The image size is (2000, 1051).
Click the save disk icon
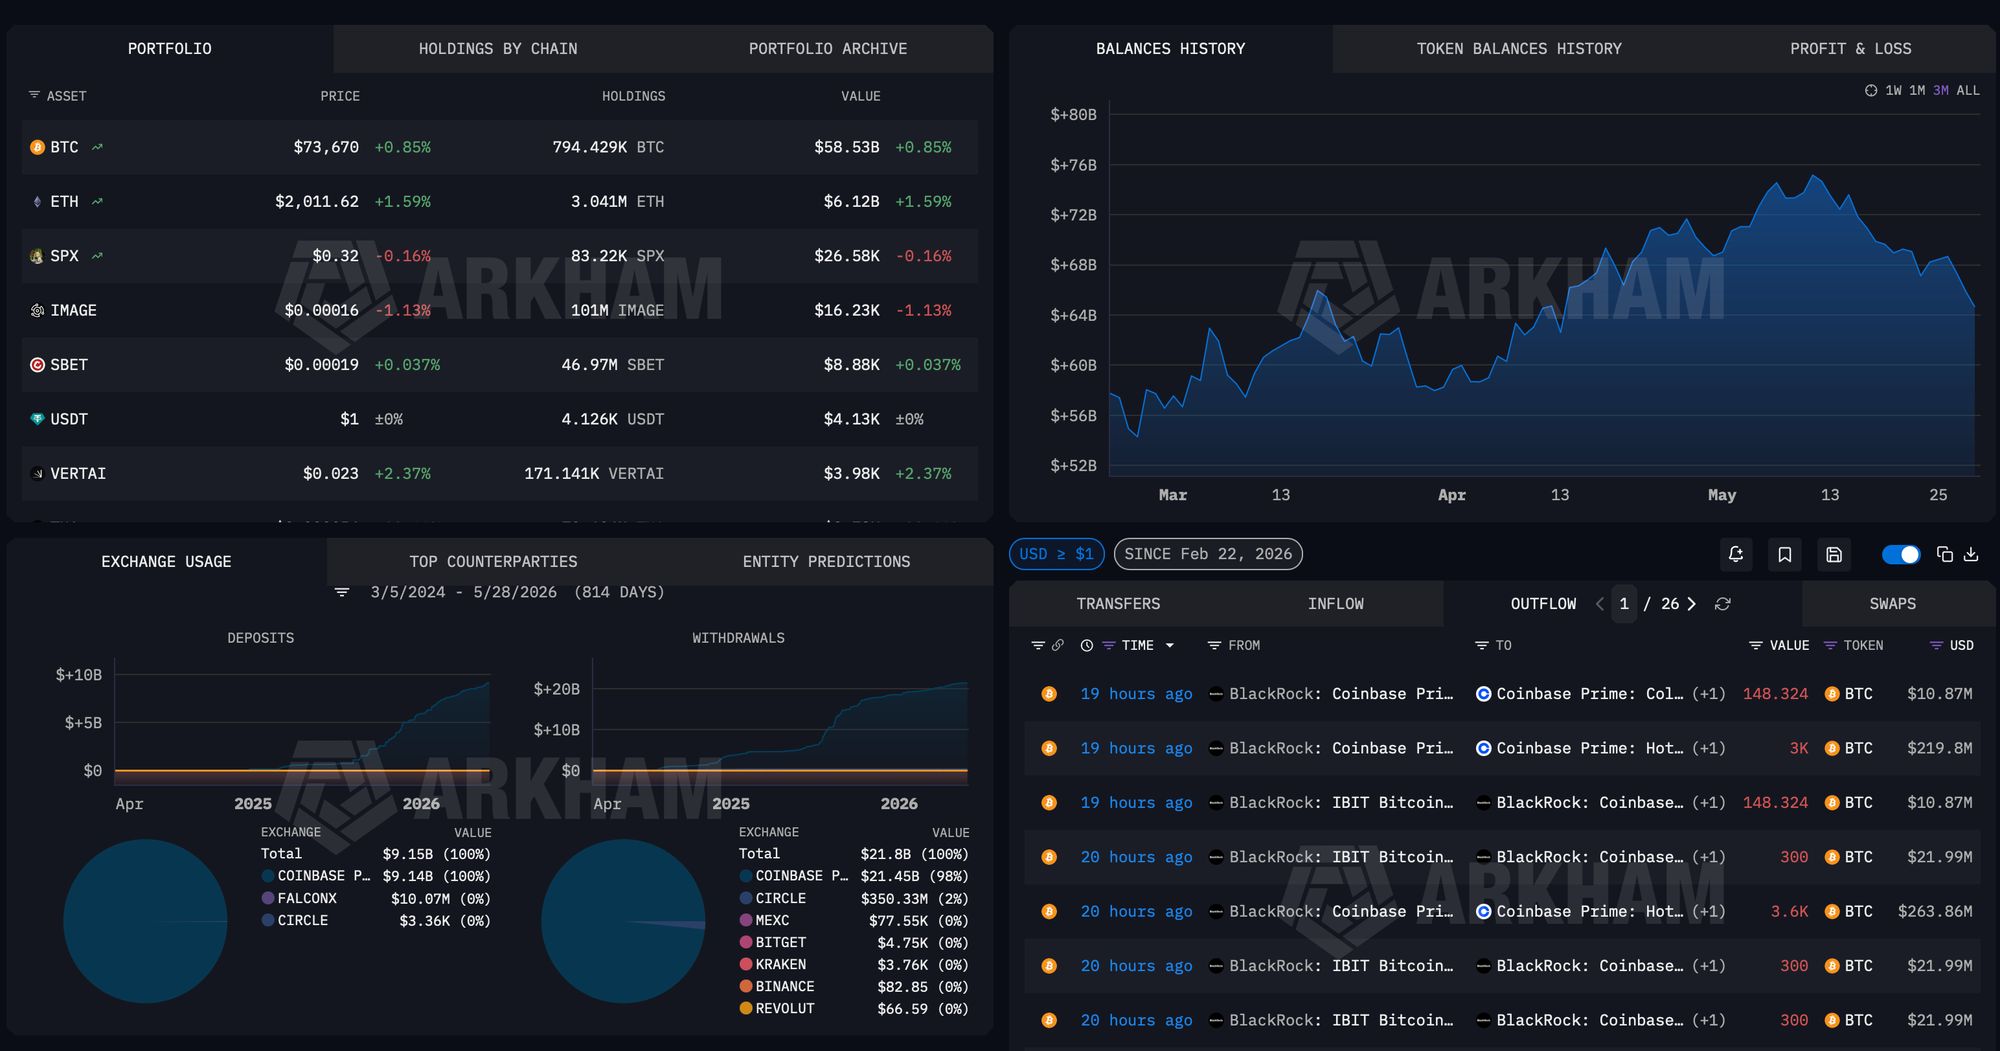pyautogui.click(x=1834, y=554)
